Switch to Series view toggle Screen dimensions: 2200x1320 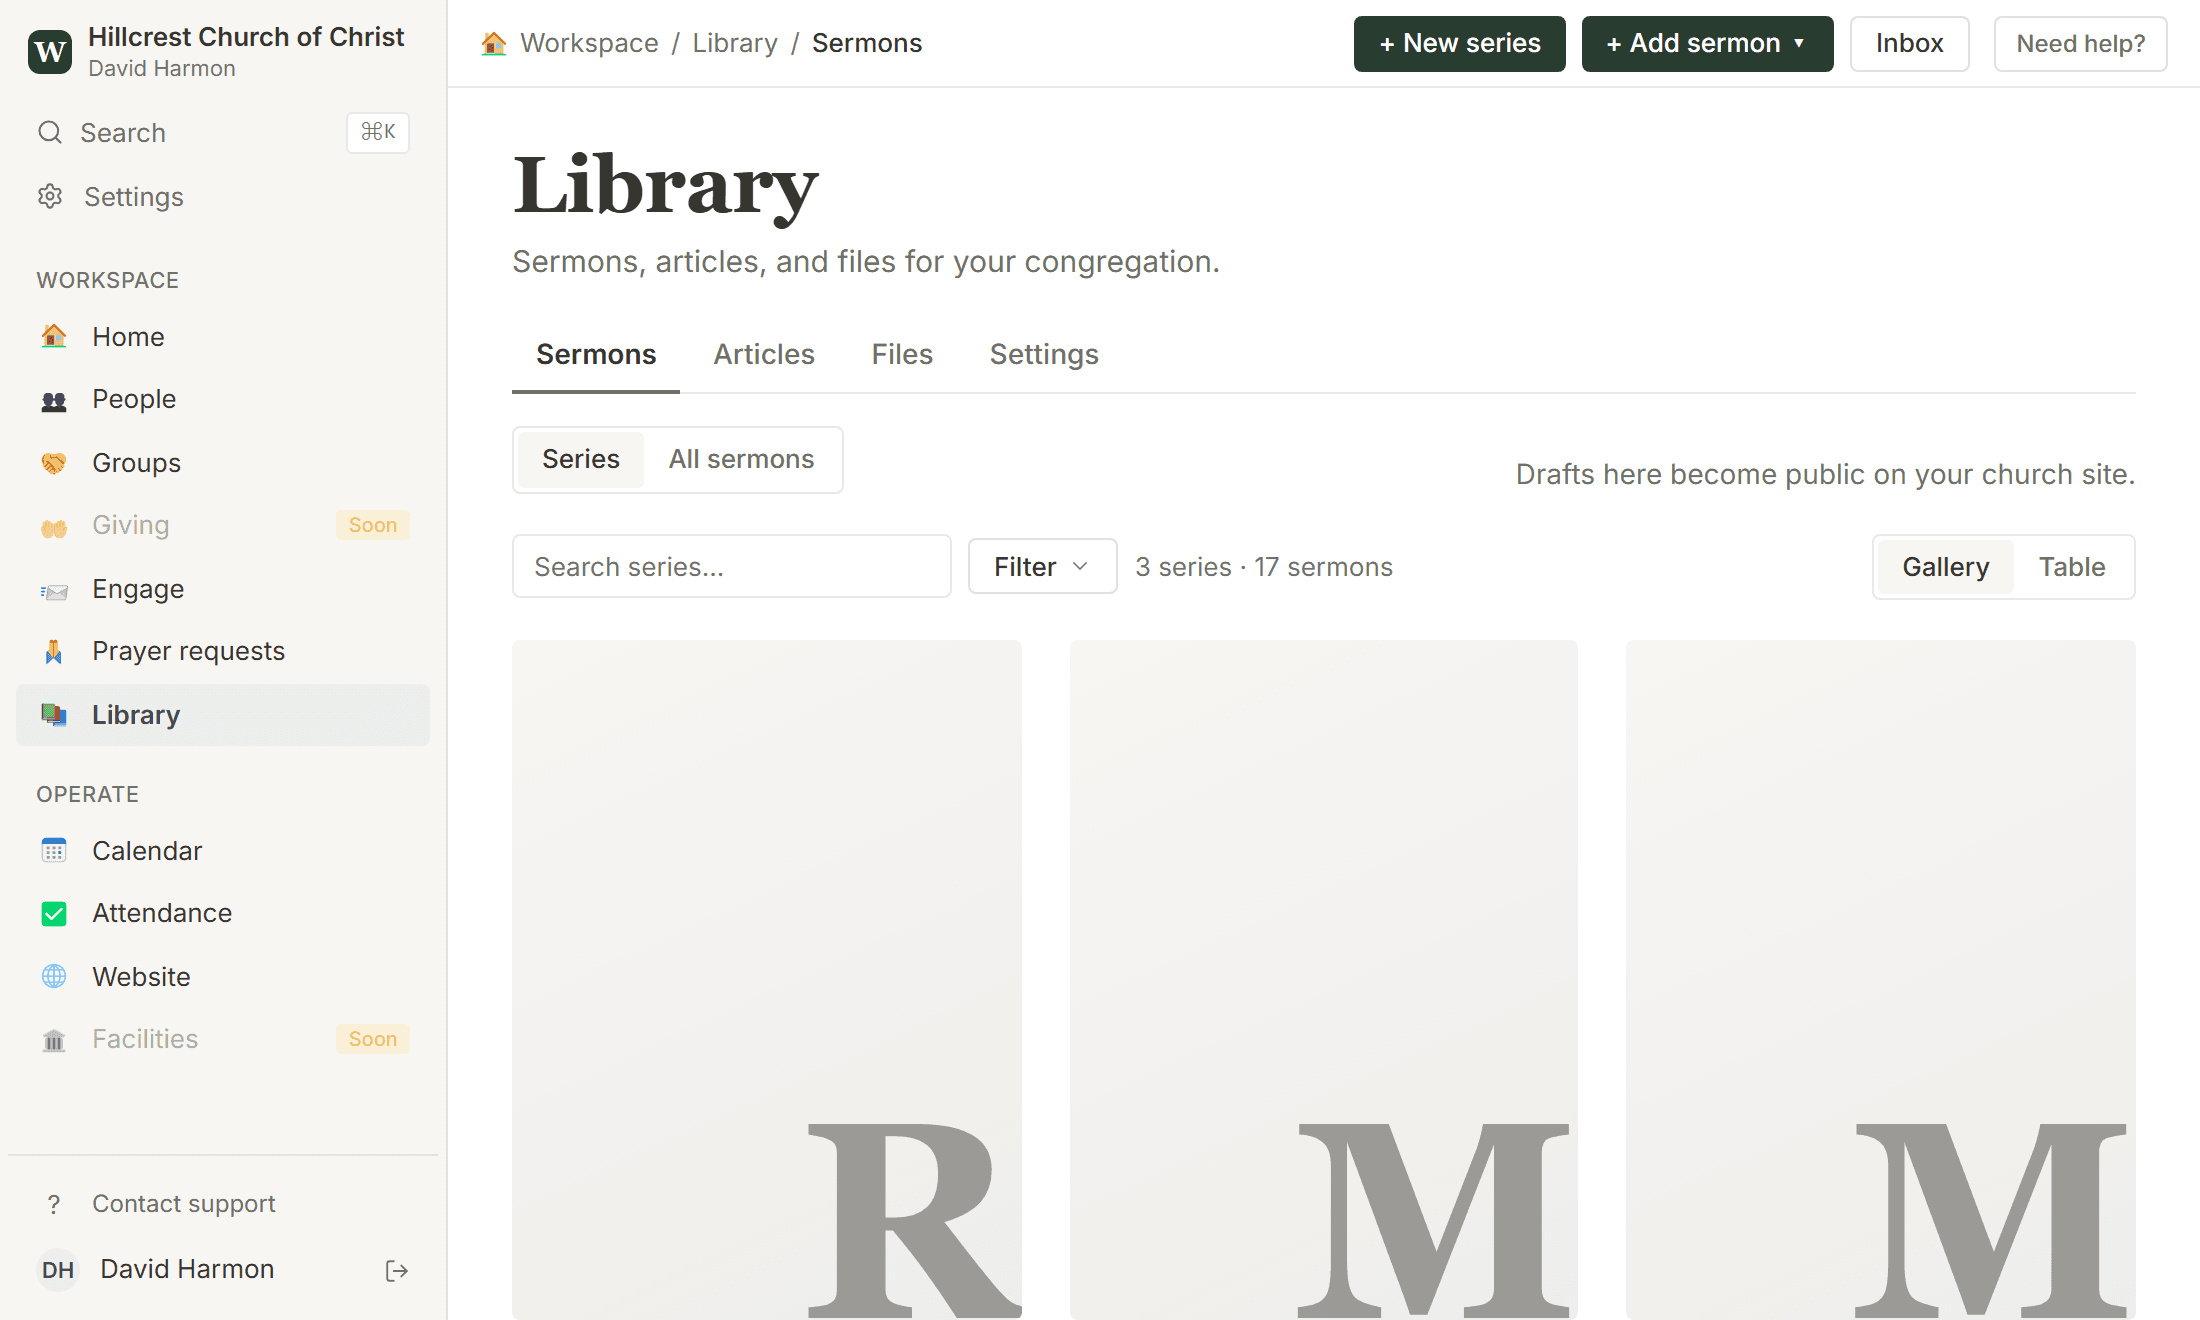click(x=581, y=459)
